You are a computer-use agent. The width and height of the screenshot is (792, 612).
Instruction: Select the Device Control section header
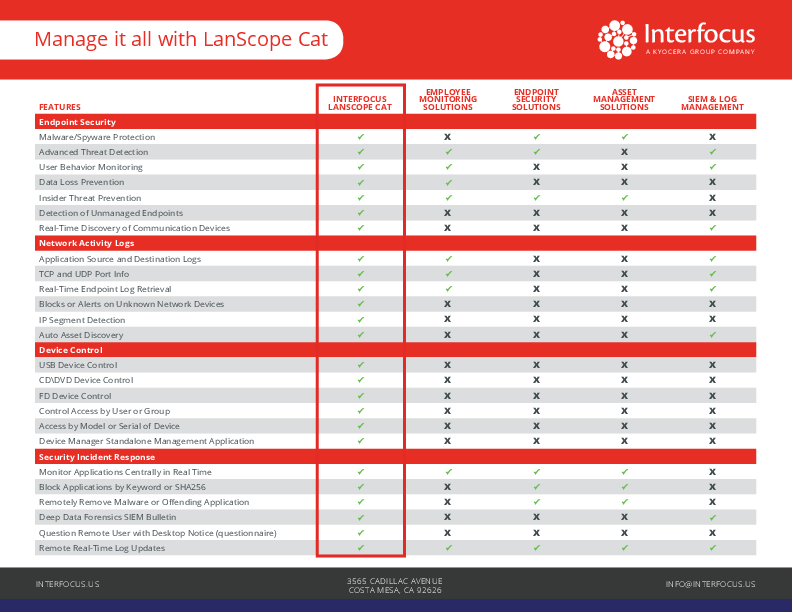(x=395, y=350)
